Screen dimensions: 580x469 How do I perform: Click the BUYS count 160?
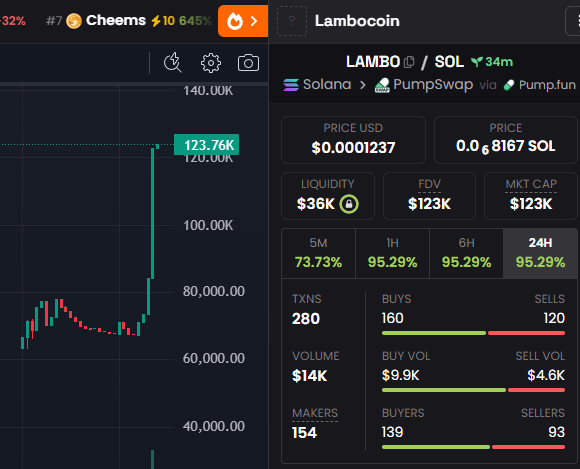(x=393, y=318)
